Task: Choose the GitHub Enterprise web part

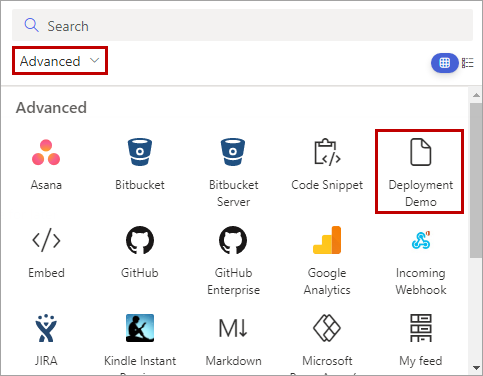Action: (233, 261)
